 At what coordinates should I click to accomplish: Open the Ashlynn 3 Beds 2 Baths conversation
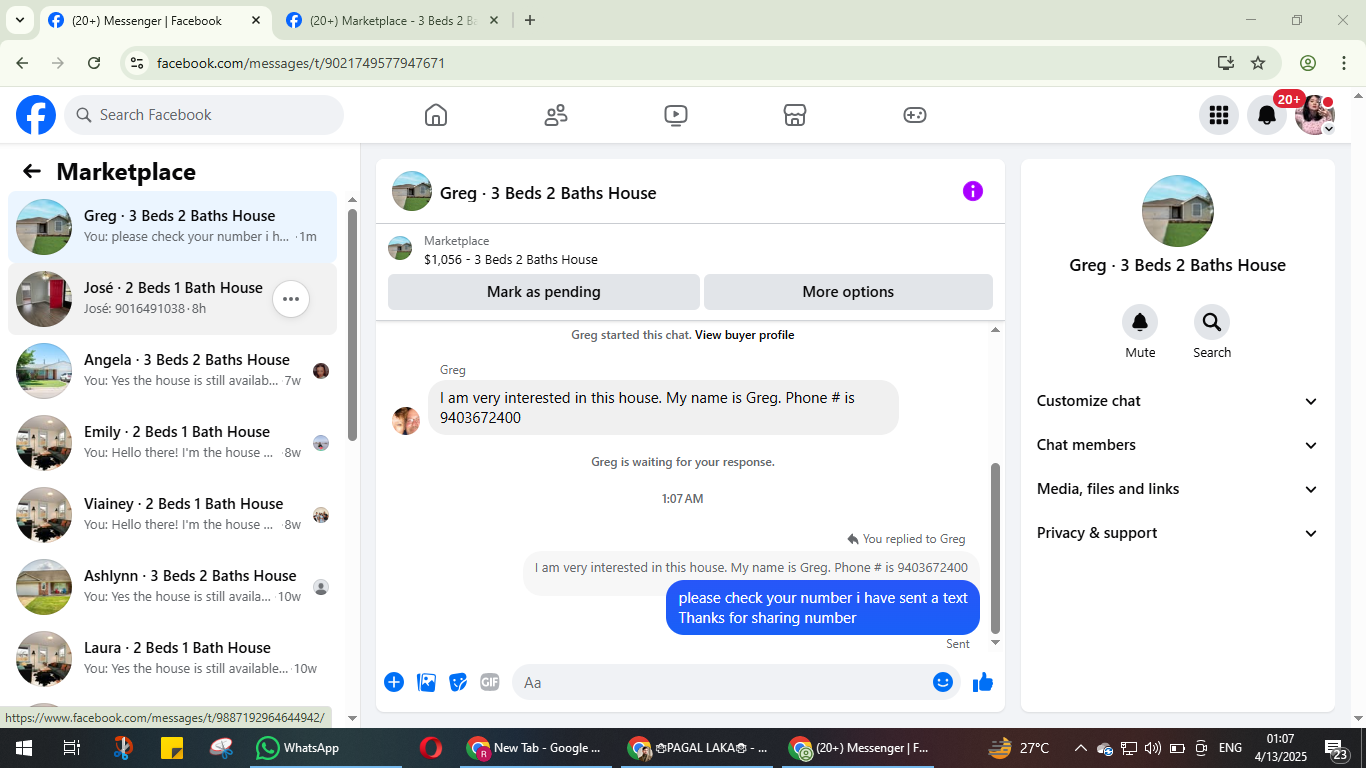pos(172,587)
